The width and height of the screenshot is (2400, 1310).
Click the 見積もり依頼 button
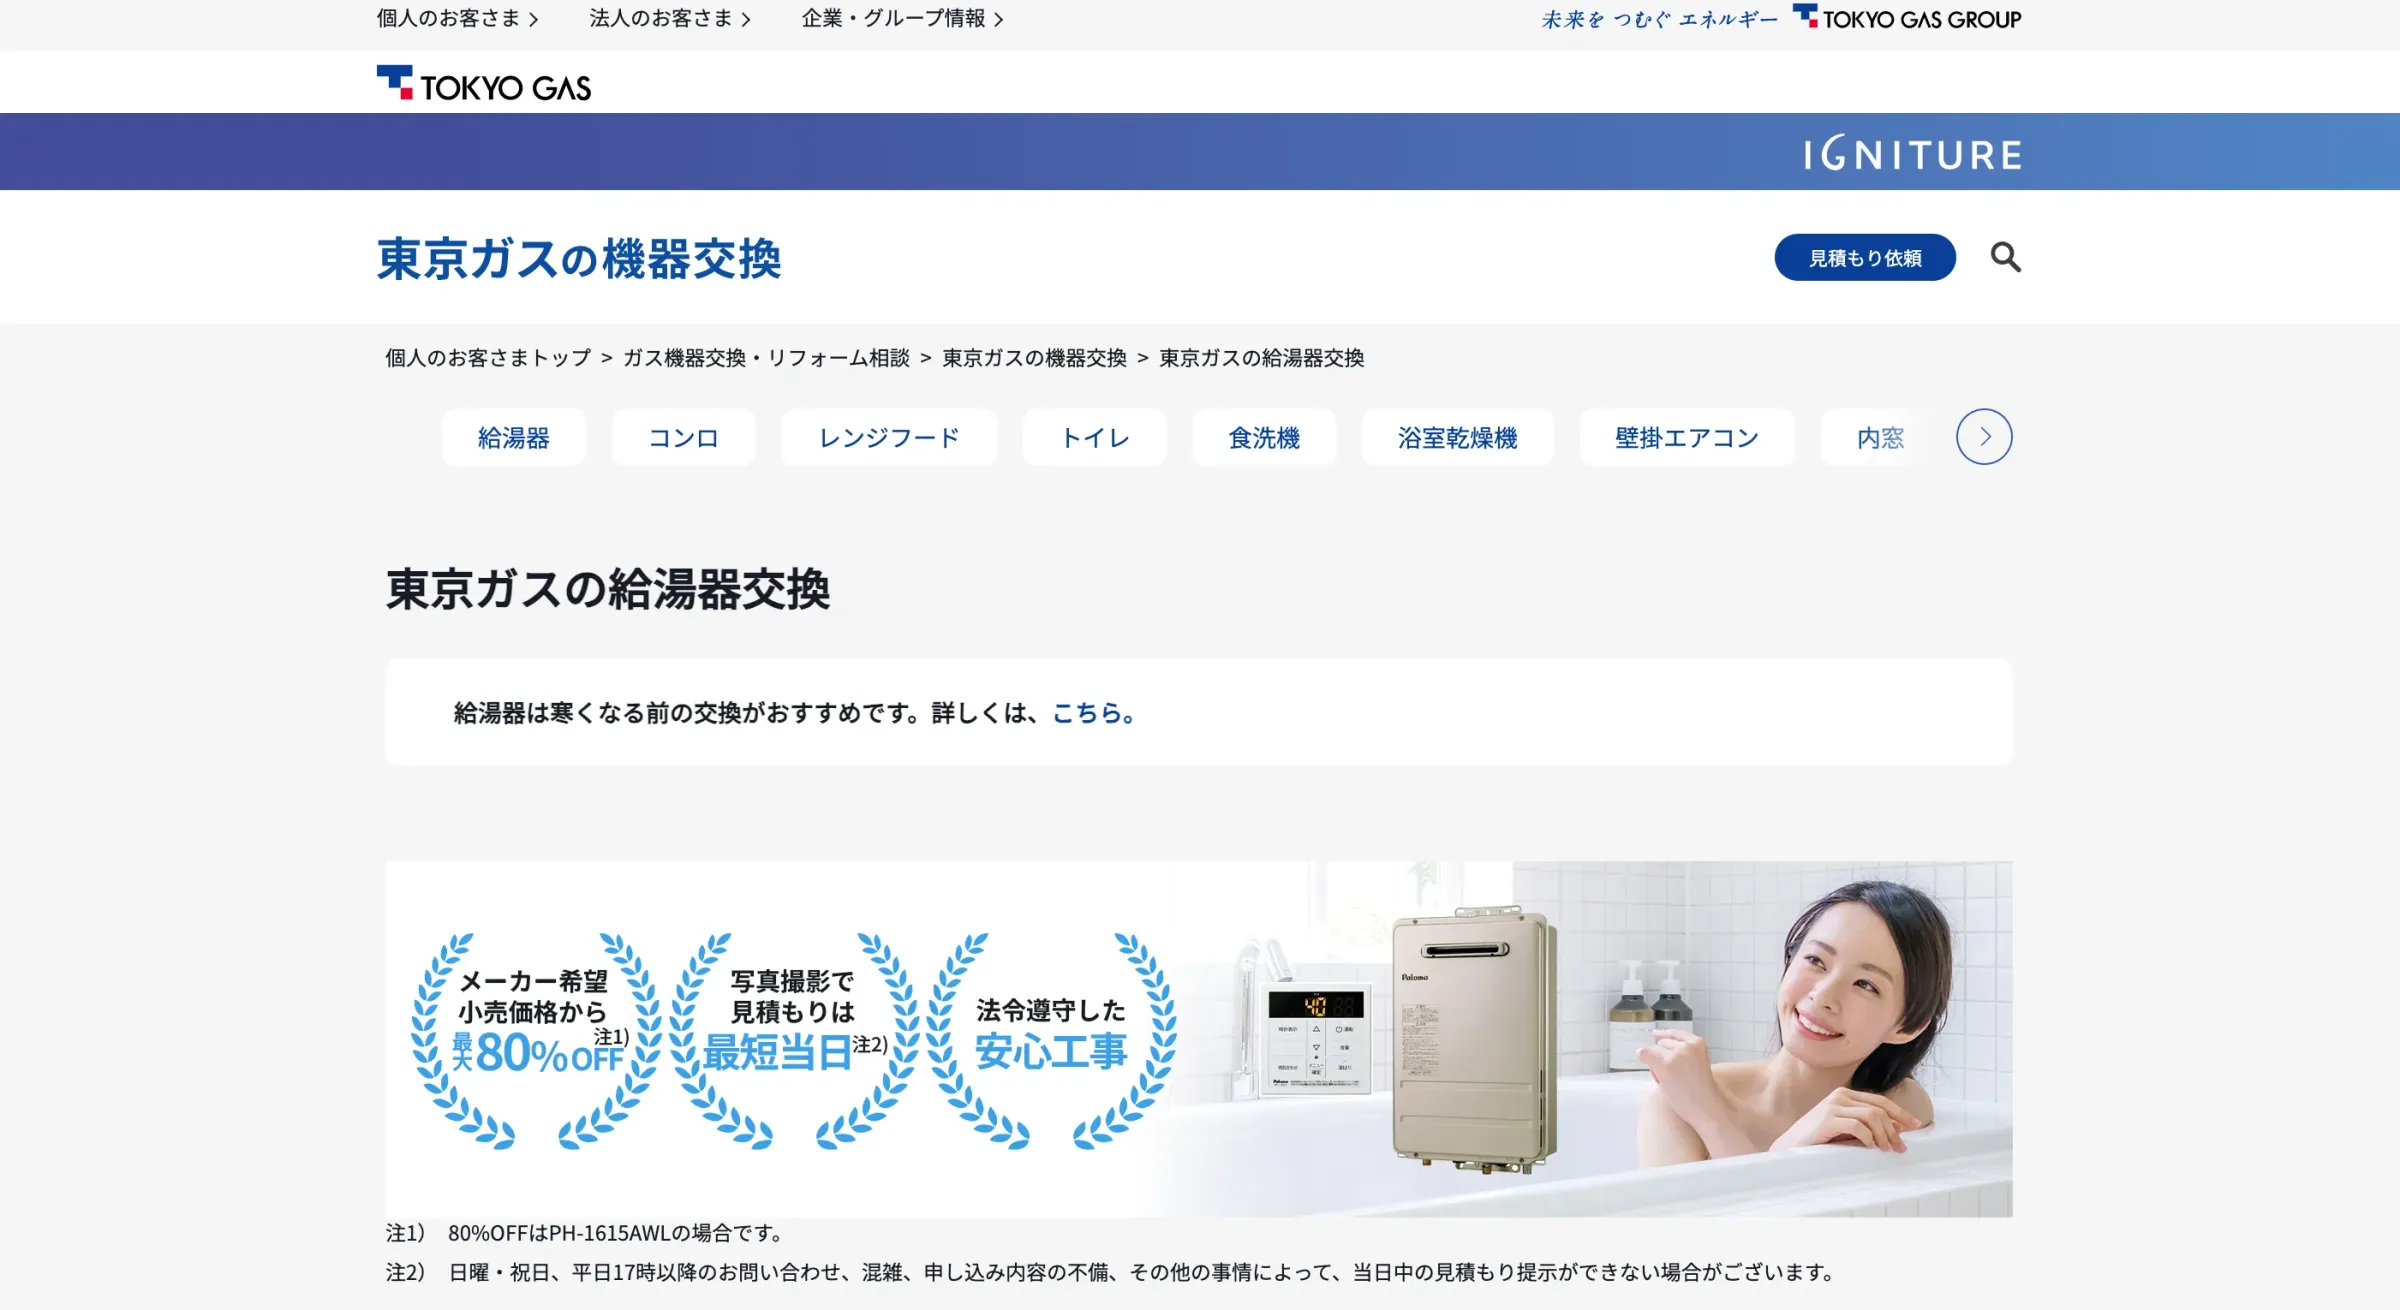(x=1864, y=257)
